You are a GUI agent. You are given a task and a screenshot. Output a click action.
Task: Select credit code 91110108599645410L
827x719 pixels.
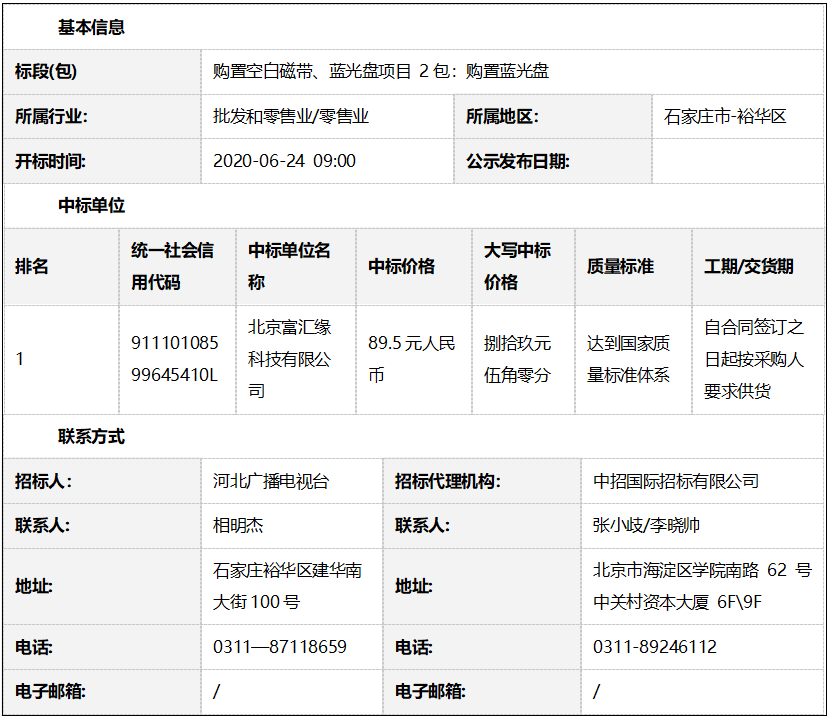click(x=175, y=359)
